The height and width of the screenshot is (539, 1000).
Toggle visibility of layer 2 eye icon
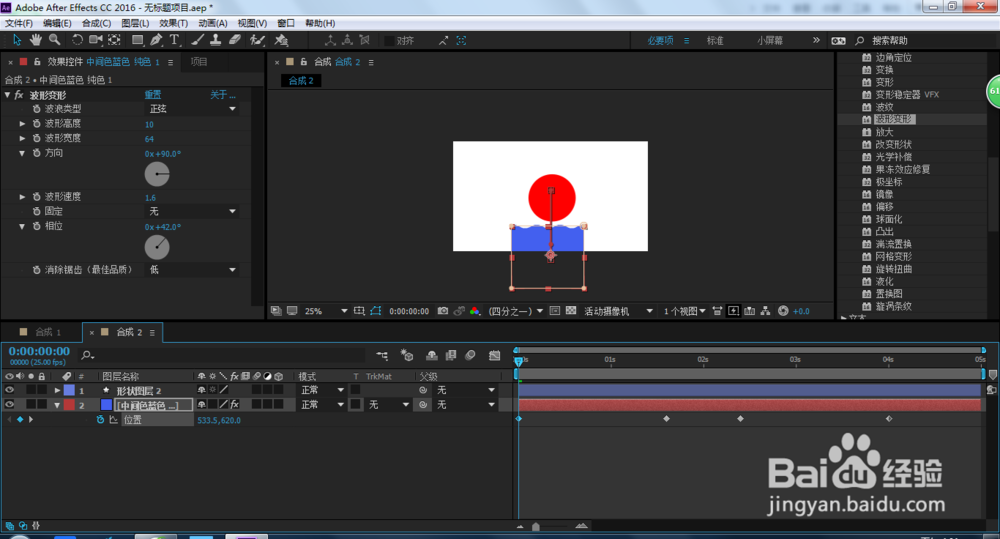pos(10,404)
